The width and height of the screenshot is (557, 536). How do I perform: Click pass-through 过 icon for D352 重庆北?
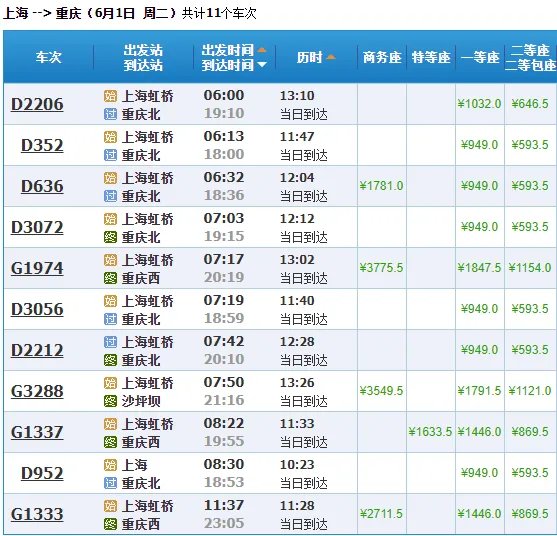coord(110,155)
